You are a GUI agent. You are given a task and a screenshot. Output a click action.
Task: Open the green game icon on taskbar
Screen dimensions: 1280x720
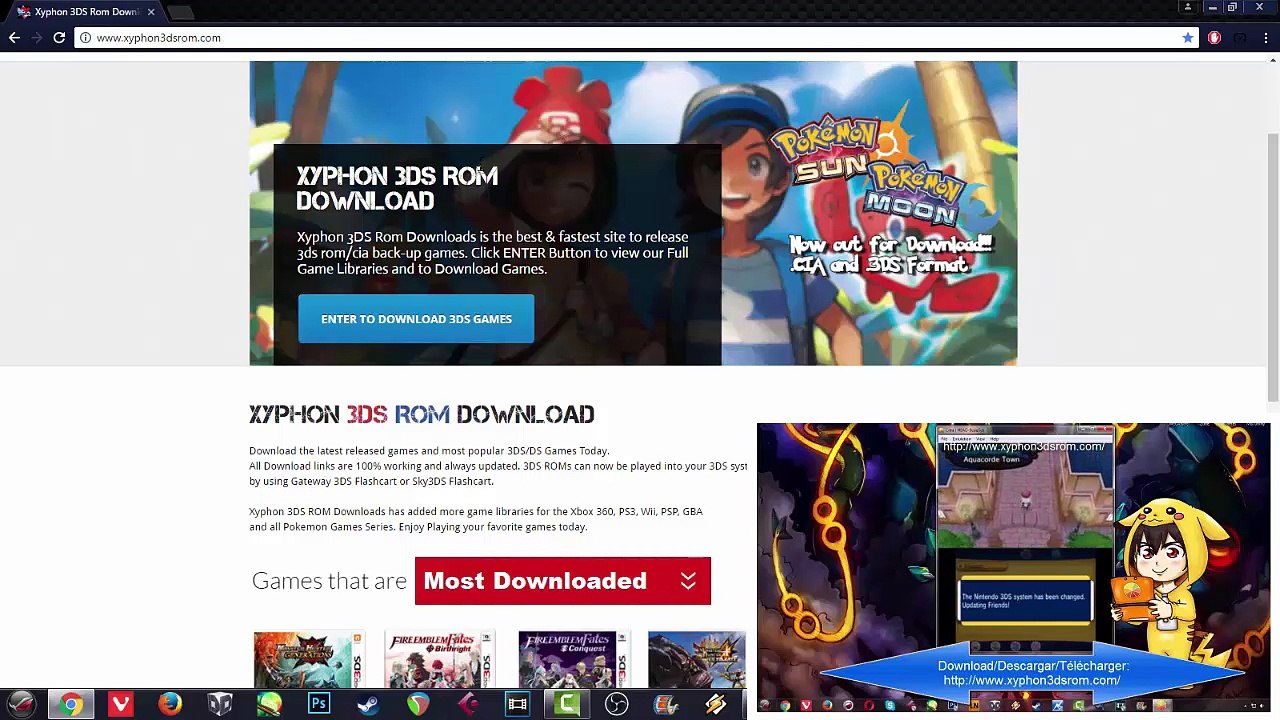coord(269,705)
